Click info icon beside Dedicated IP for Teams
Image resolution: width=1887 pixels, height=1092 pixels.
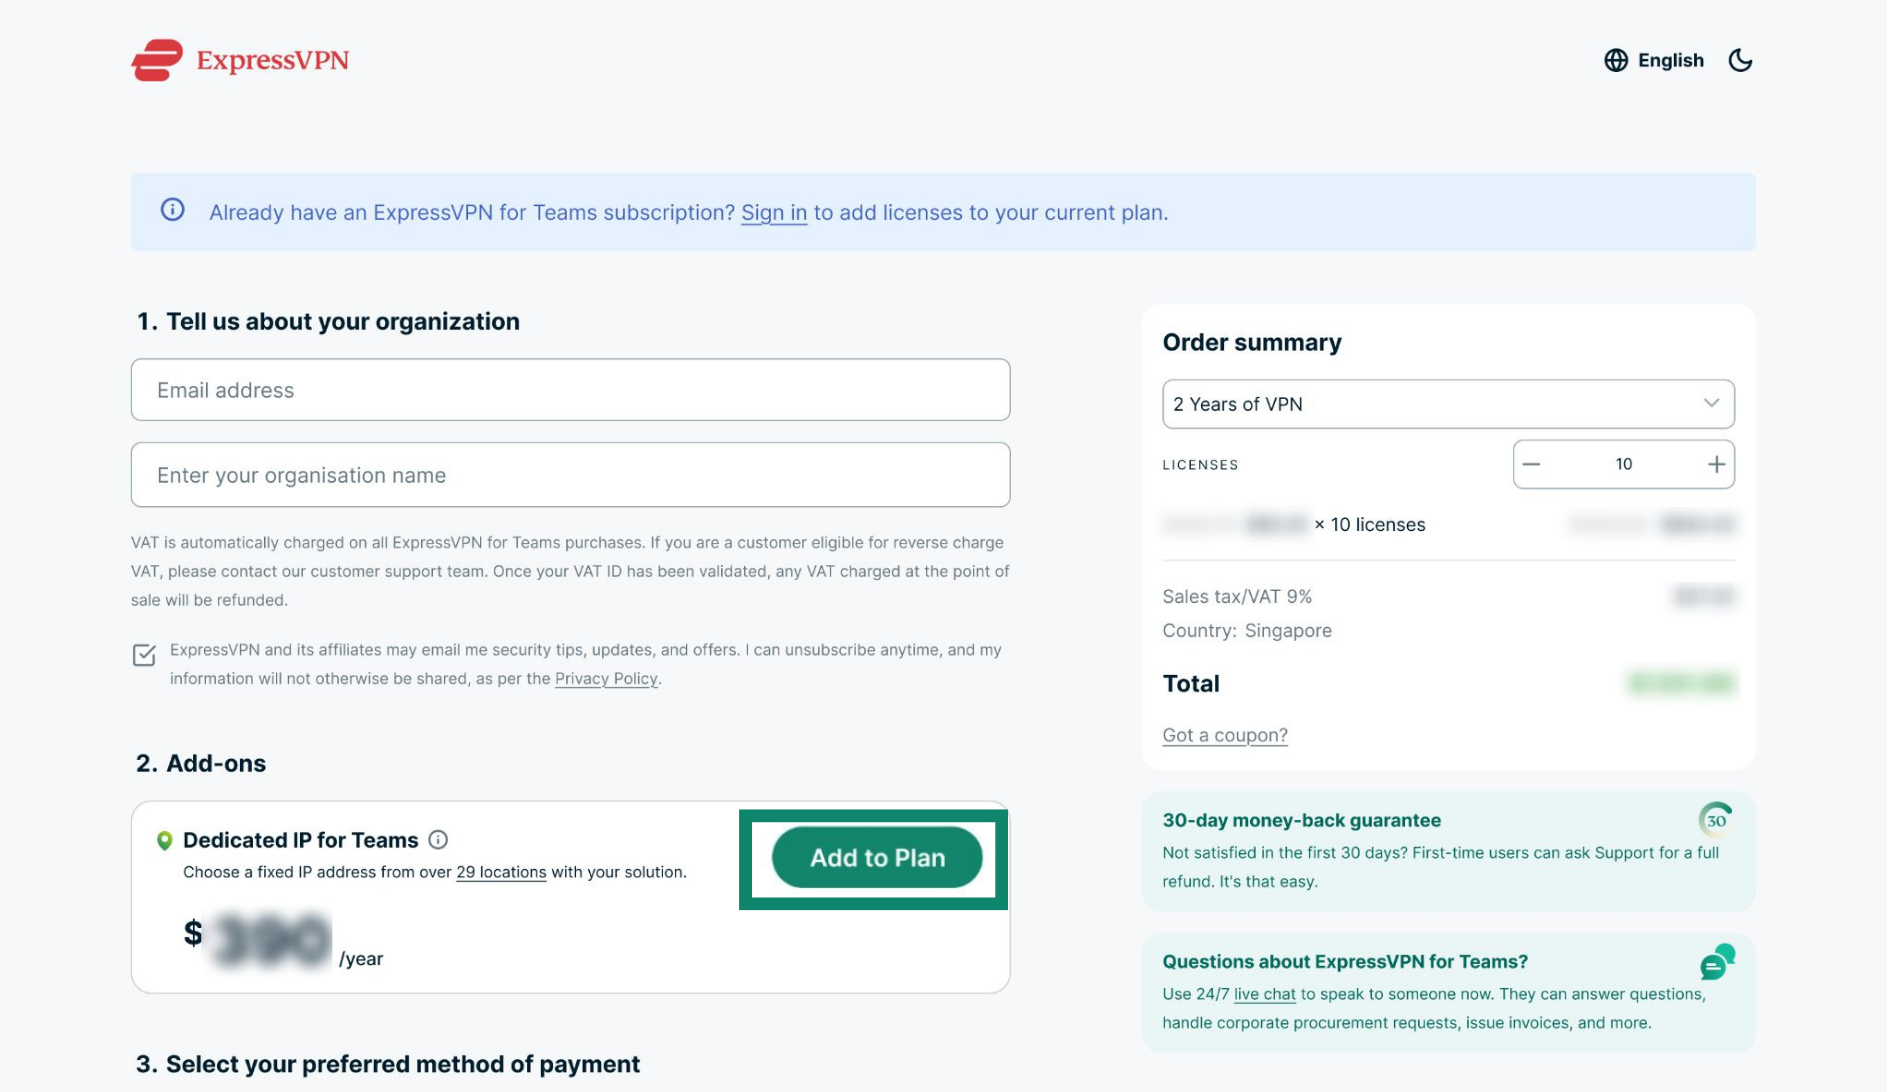438,840
